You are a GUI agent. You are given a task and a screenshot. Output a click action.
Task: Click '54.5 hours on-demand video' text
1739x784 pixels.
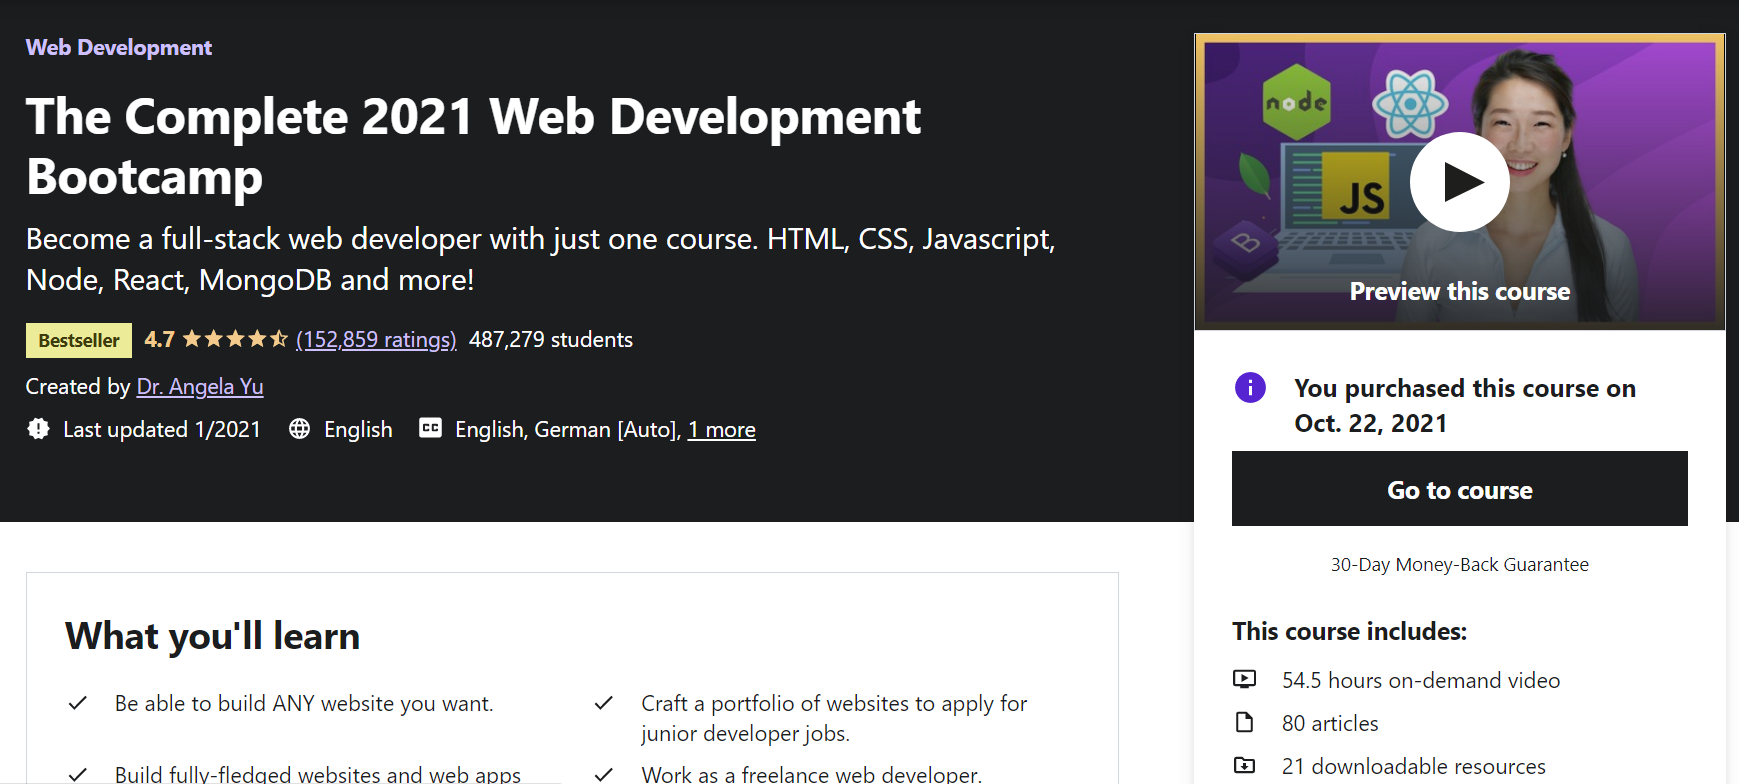click(1421, 681)
